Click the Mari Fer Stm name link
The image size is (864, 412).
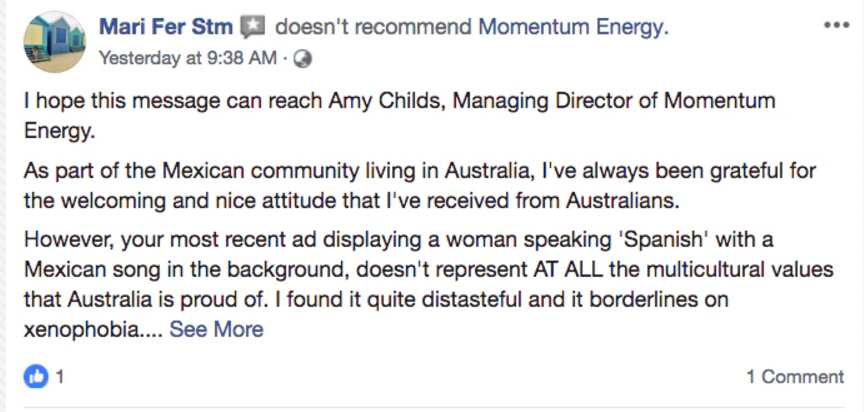166,27
